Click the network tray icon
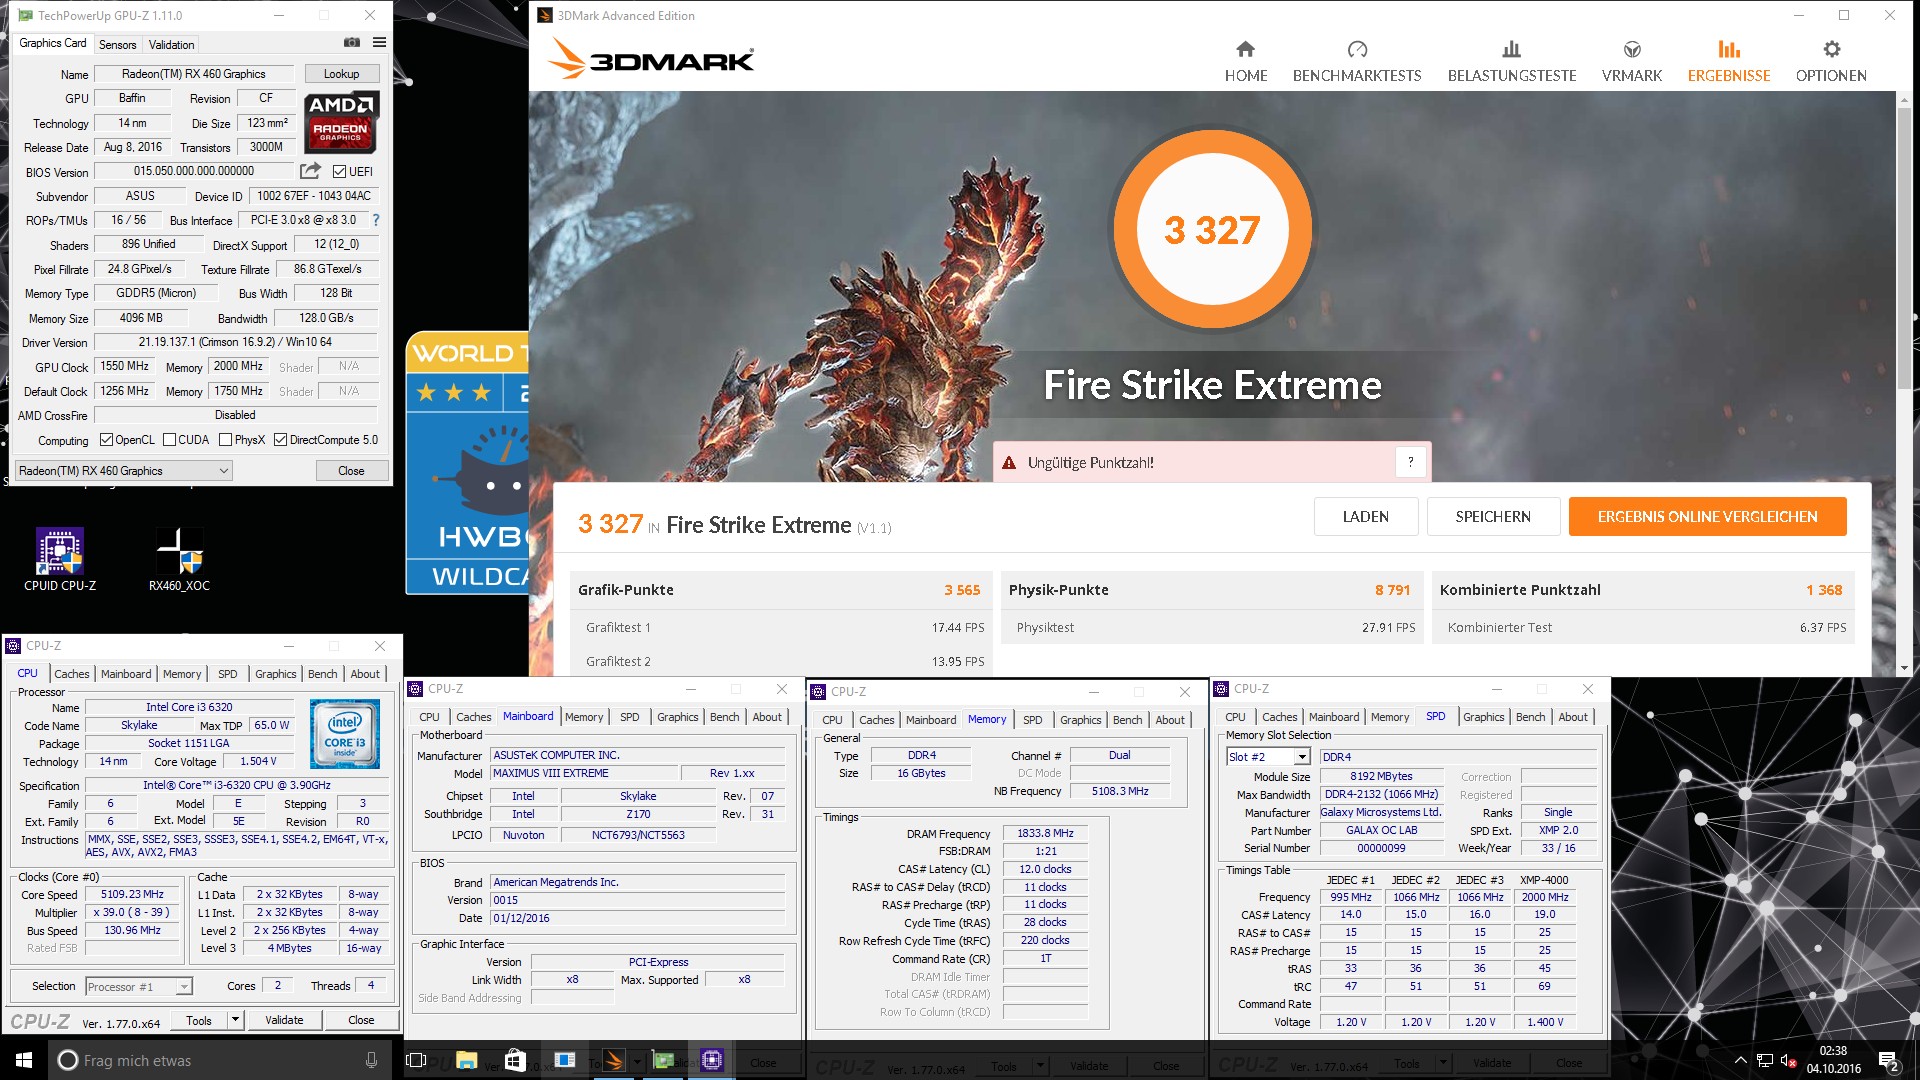 [x=1765, y=1060]
